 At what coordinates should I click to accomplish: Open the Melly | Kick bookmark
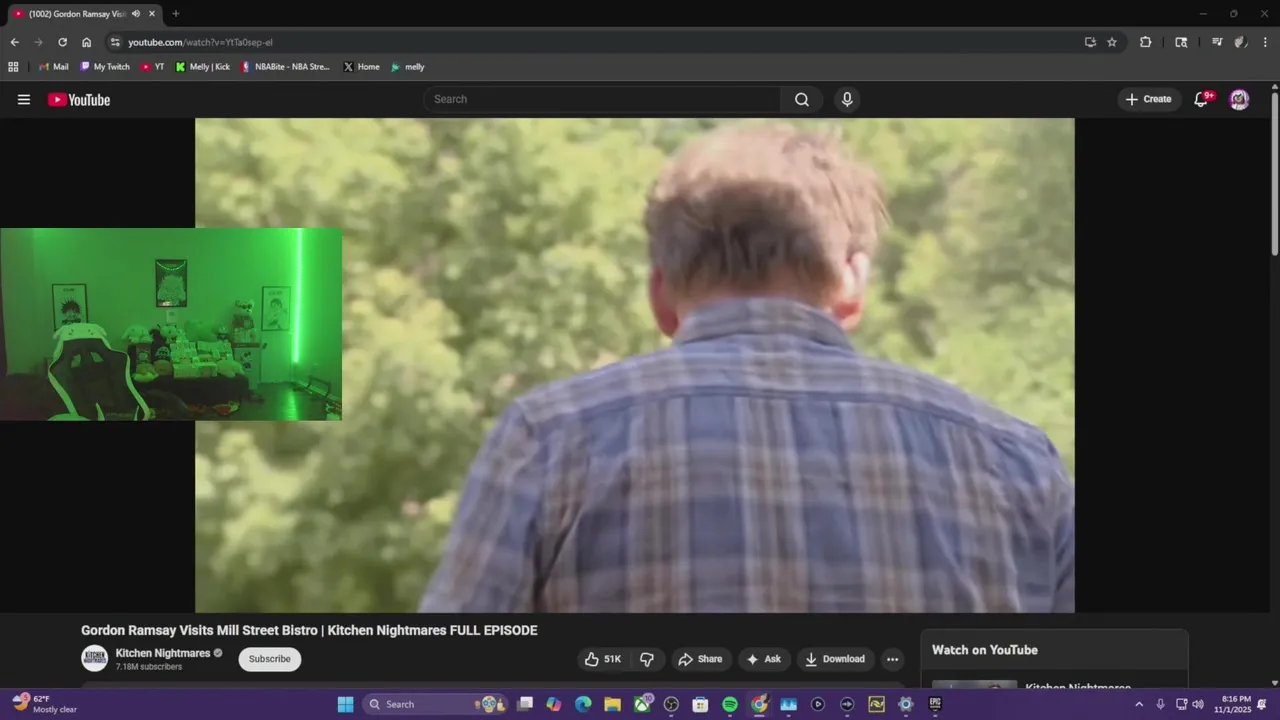(x=203, y=67)
